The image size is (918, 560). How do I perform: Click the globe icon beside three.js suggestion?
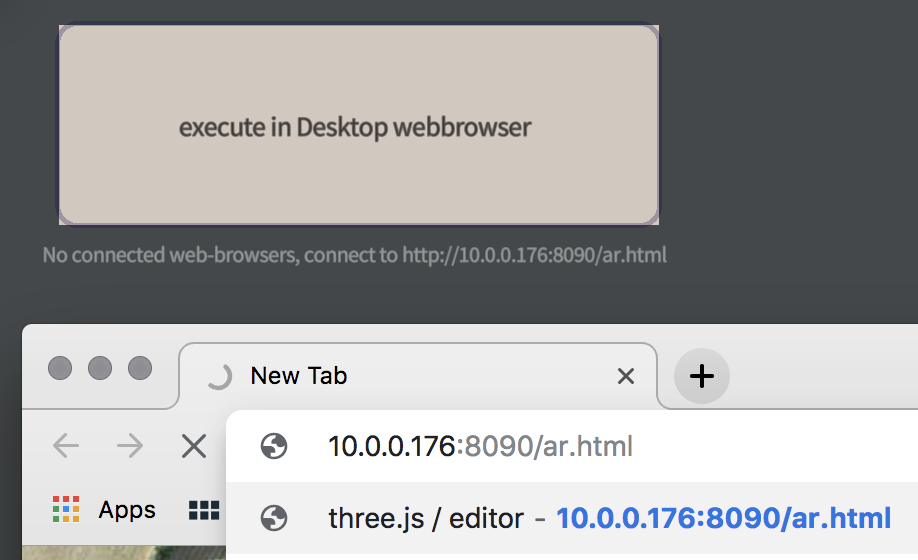273,518
